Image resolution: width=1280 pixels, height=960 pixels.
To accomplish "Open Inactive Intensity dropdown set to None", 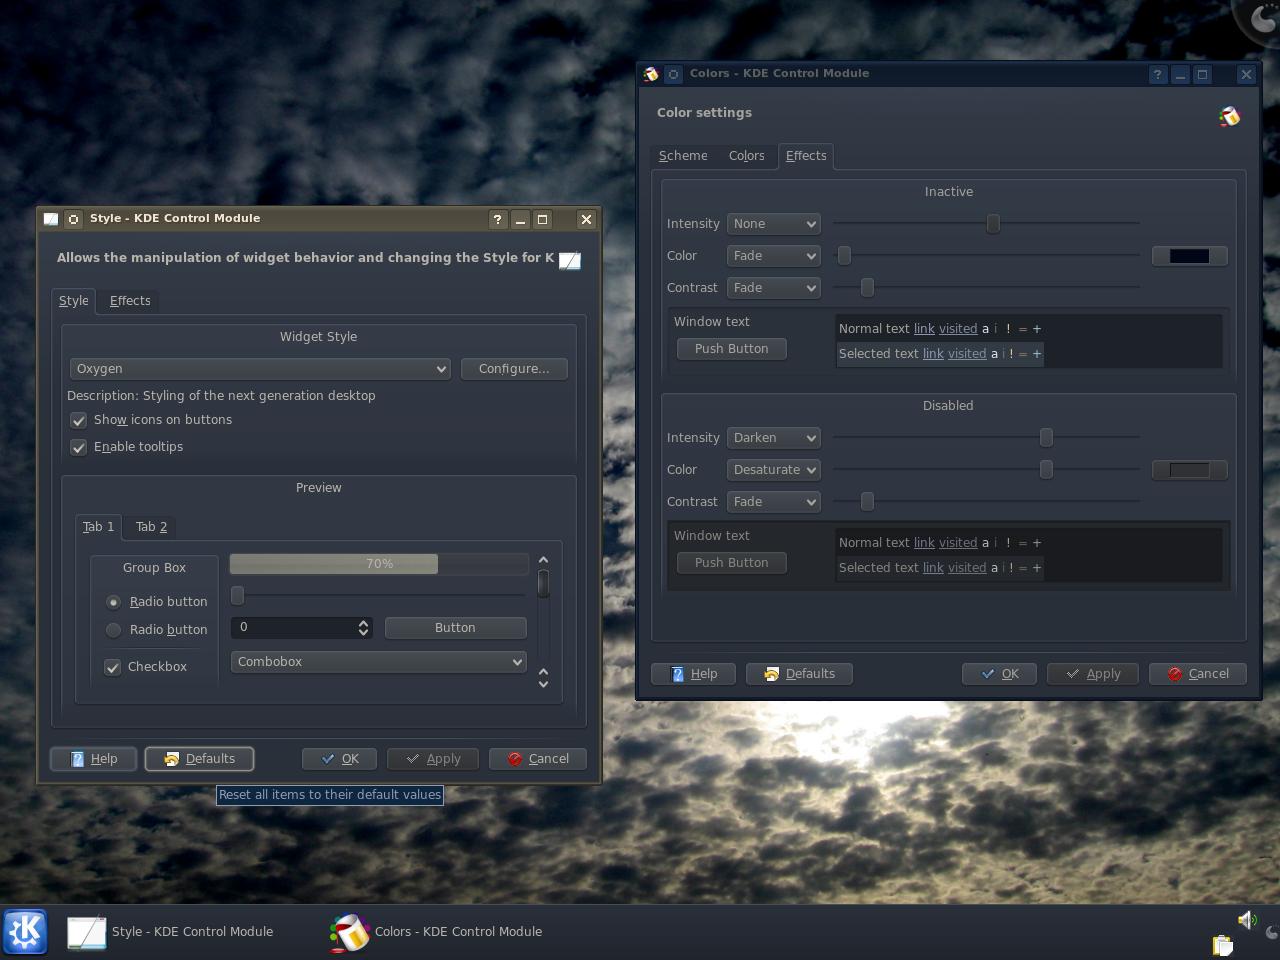I will point(774,224).
